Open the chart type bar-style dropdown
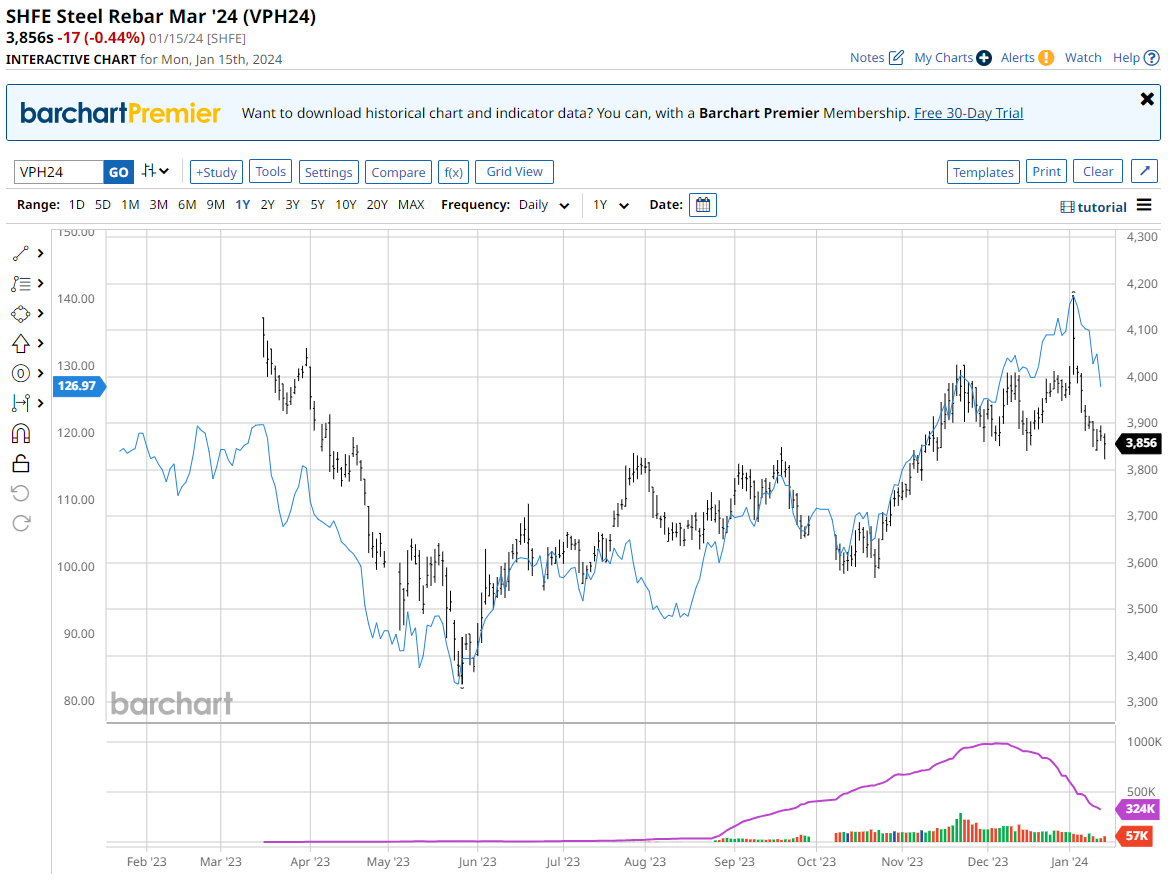The image size is (1174, 891). coord(155,171)
